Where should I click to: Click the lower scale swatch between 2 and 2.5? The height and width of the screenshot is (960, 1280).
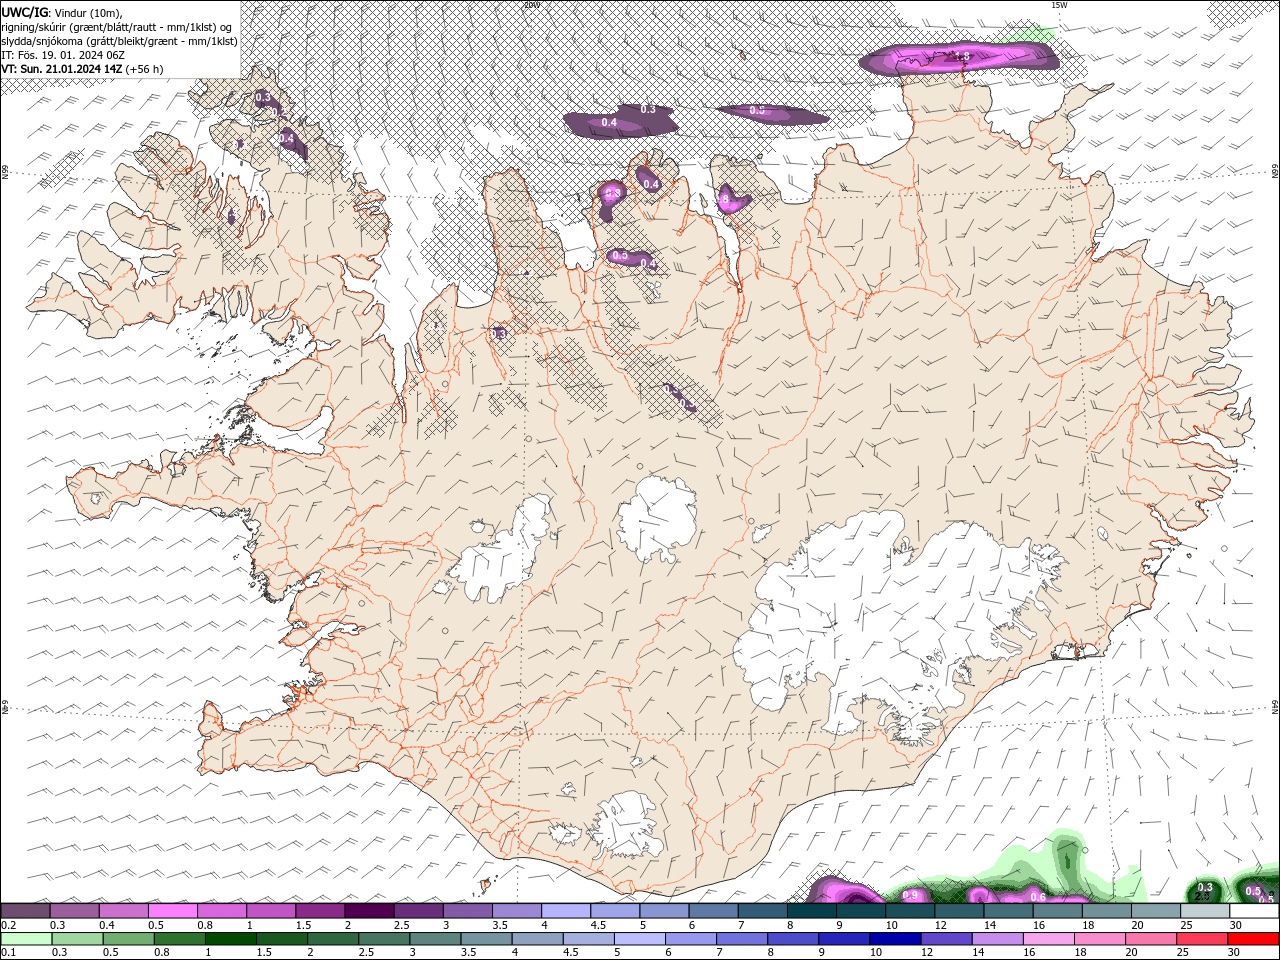click(x=332, y=939)
